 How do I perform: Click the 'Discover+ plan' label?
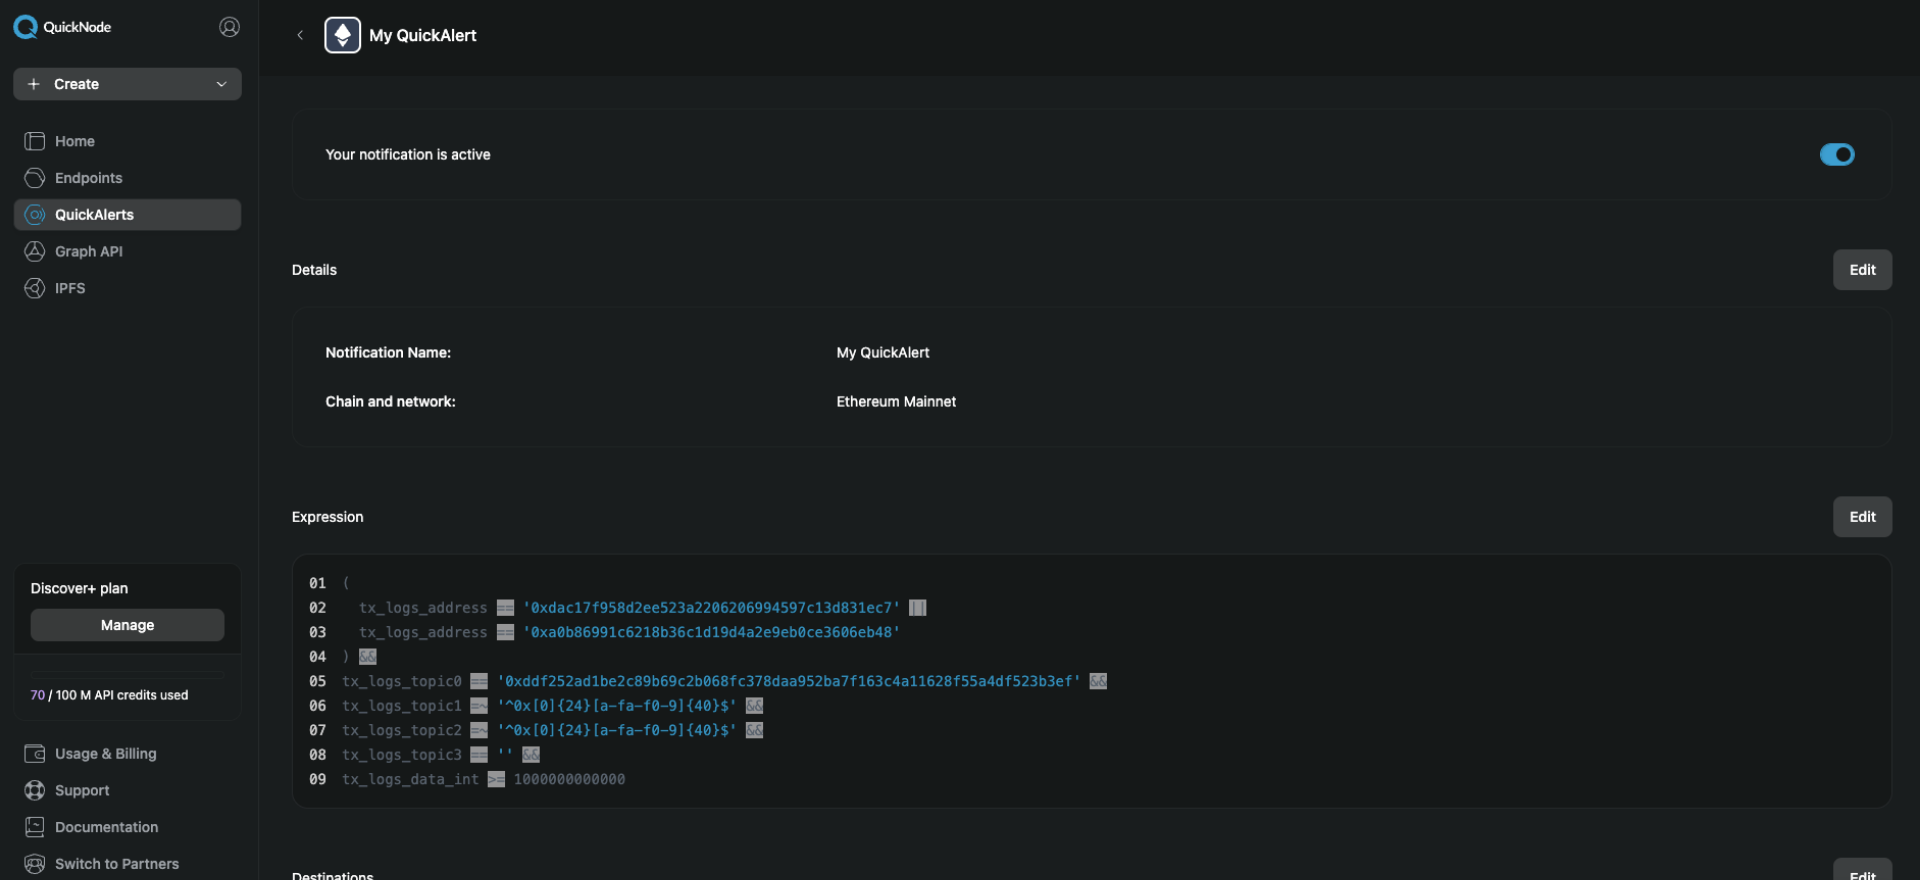[79, 588]
